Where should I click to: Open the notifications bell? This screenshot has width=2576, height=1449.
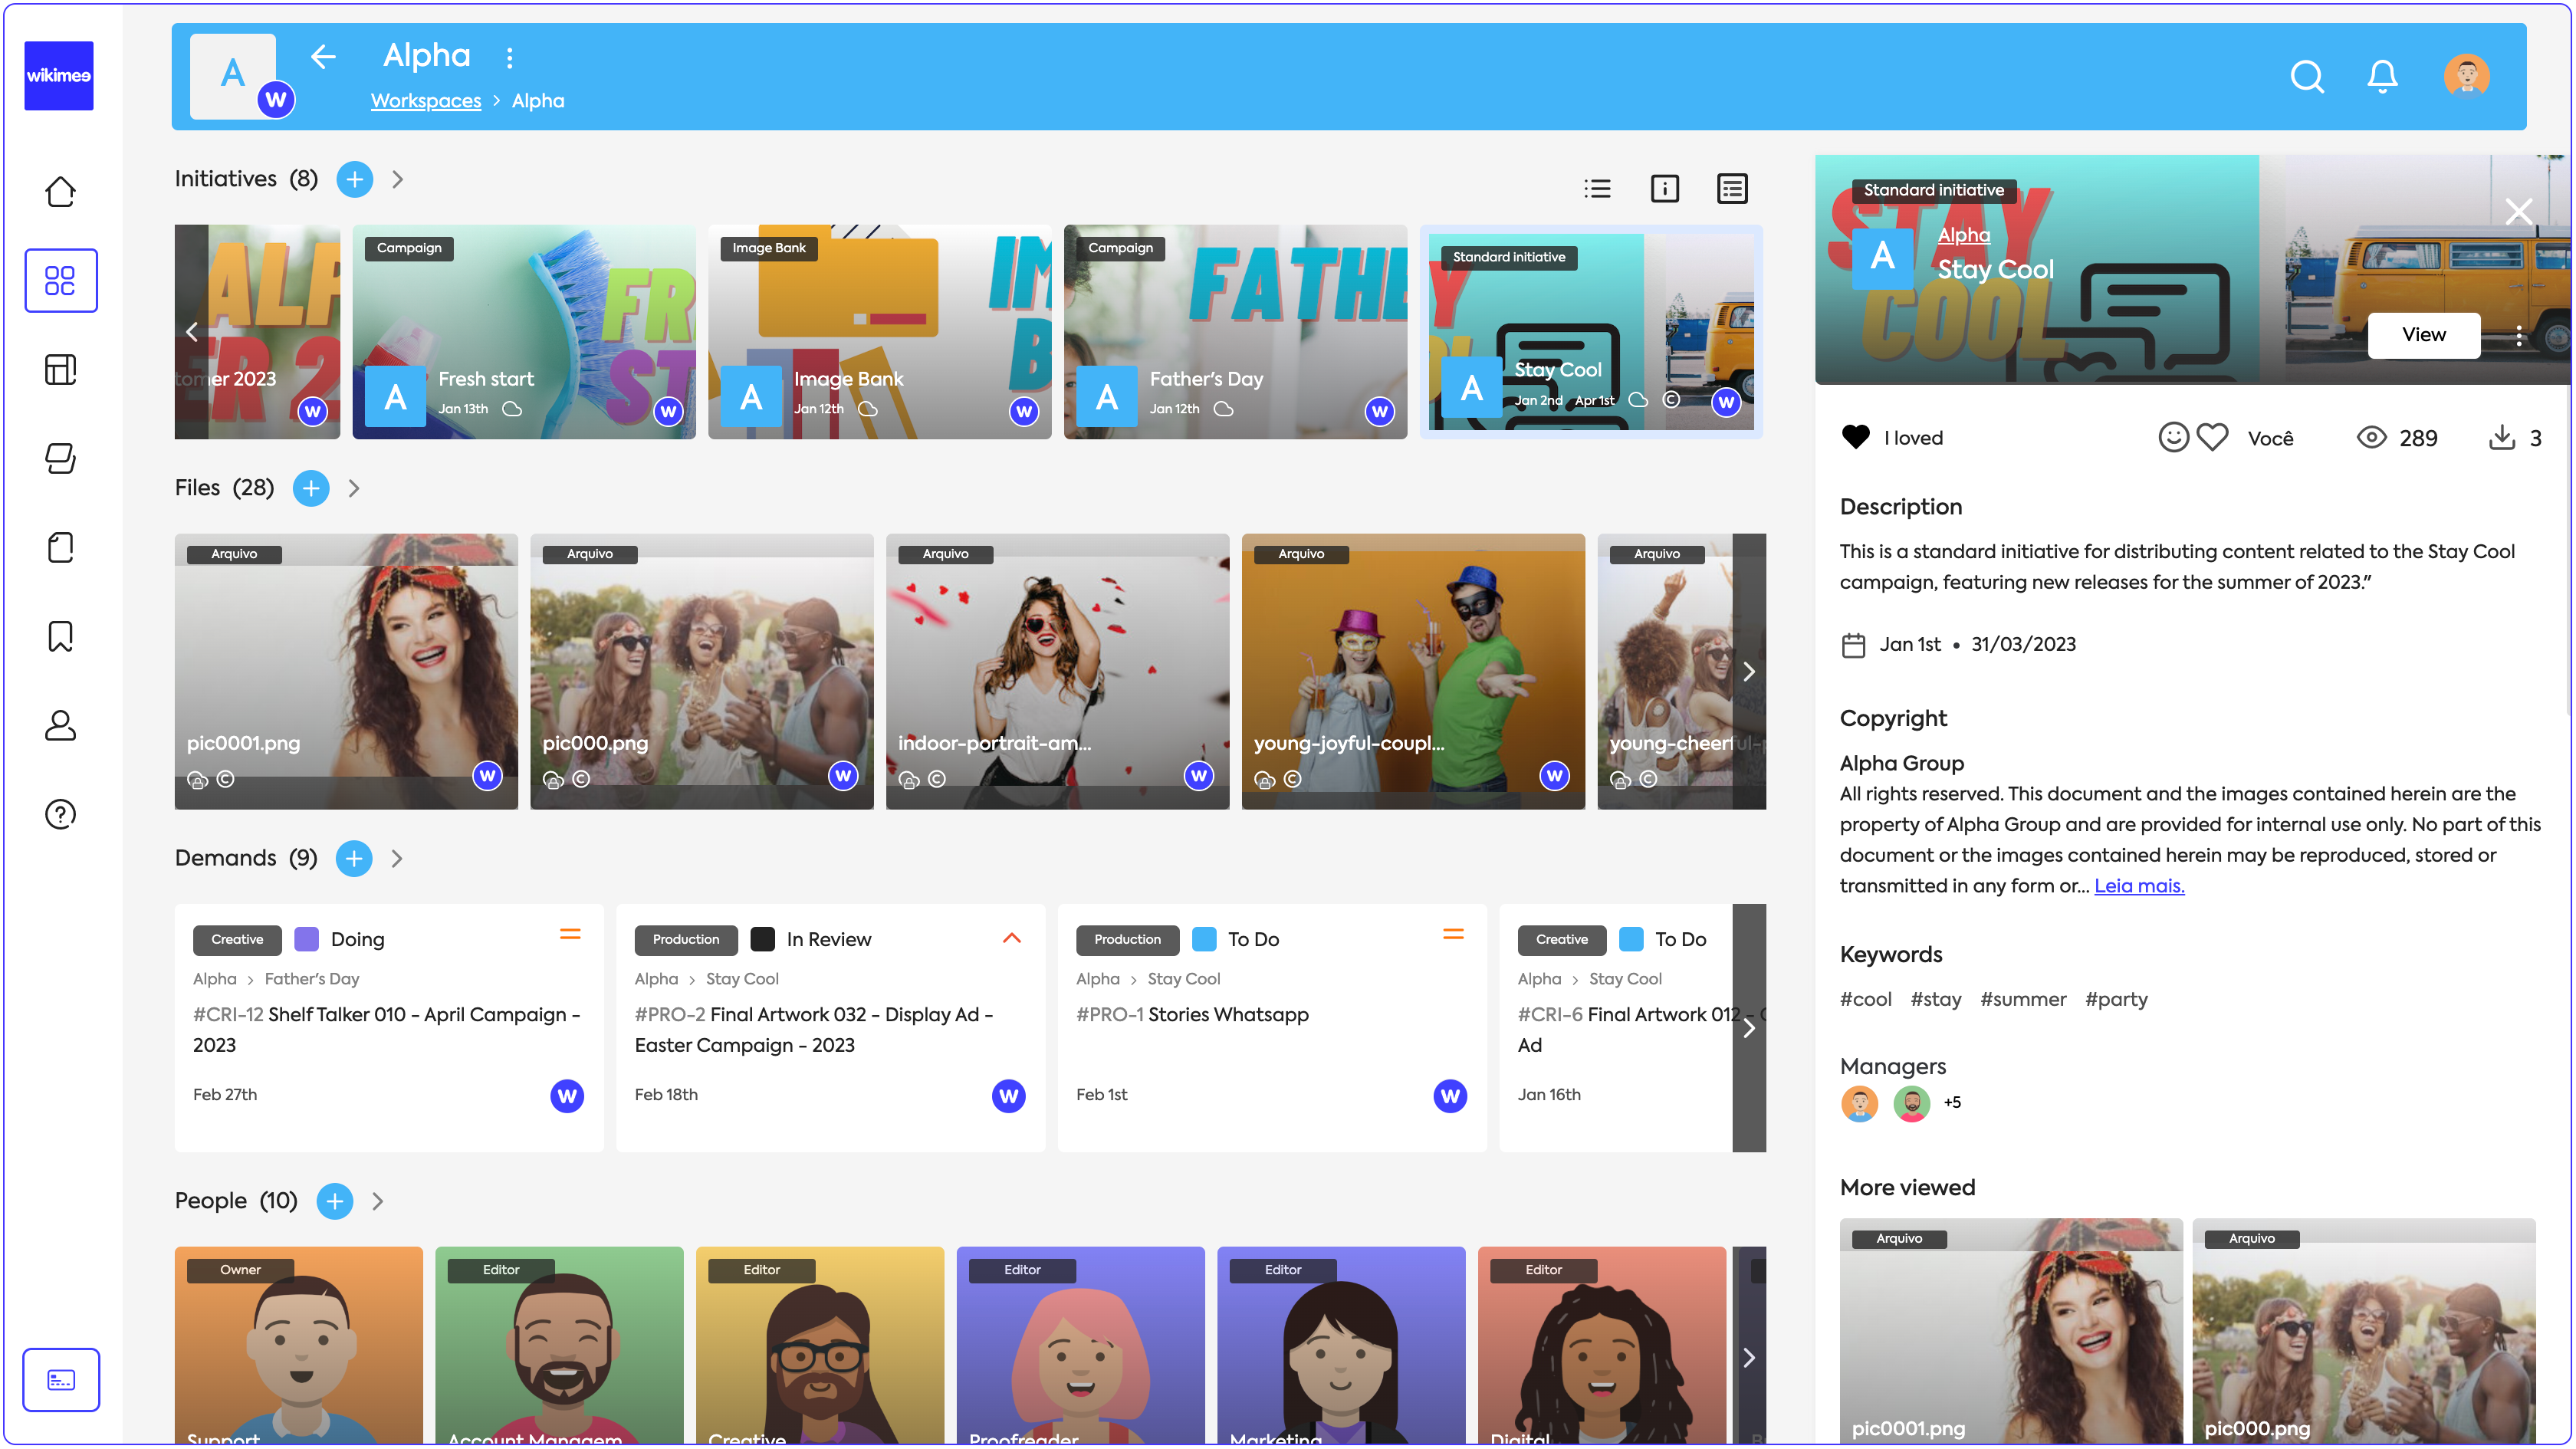pyautogui.click(x=2382, y=76)
